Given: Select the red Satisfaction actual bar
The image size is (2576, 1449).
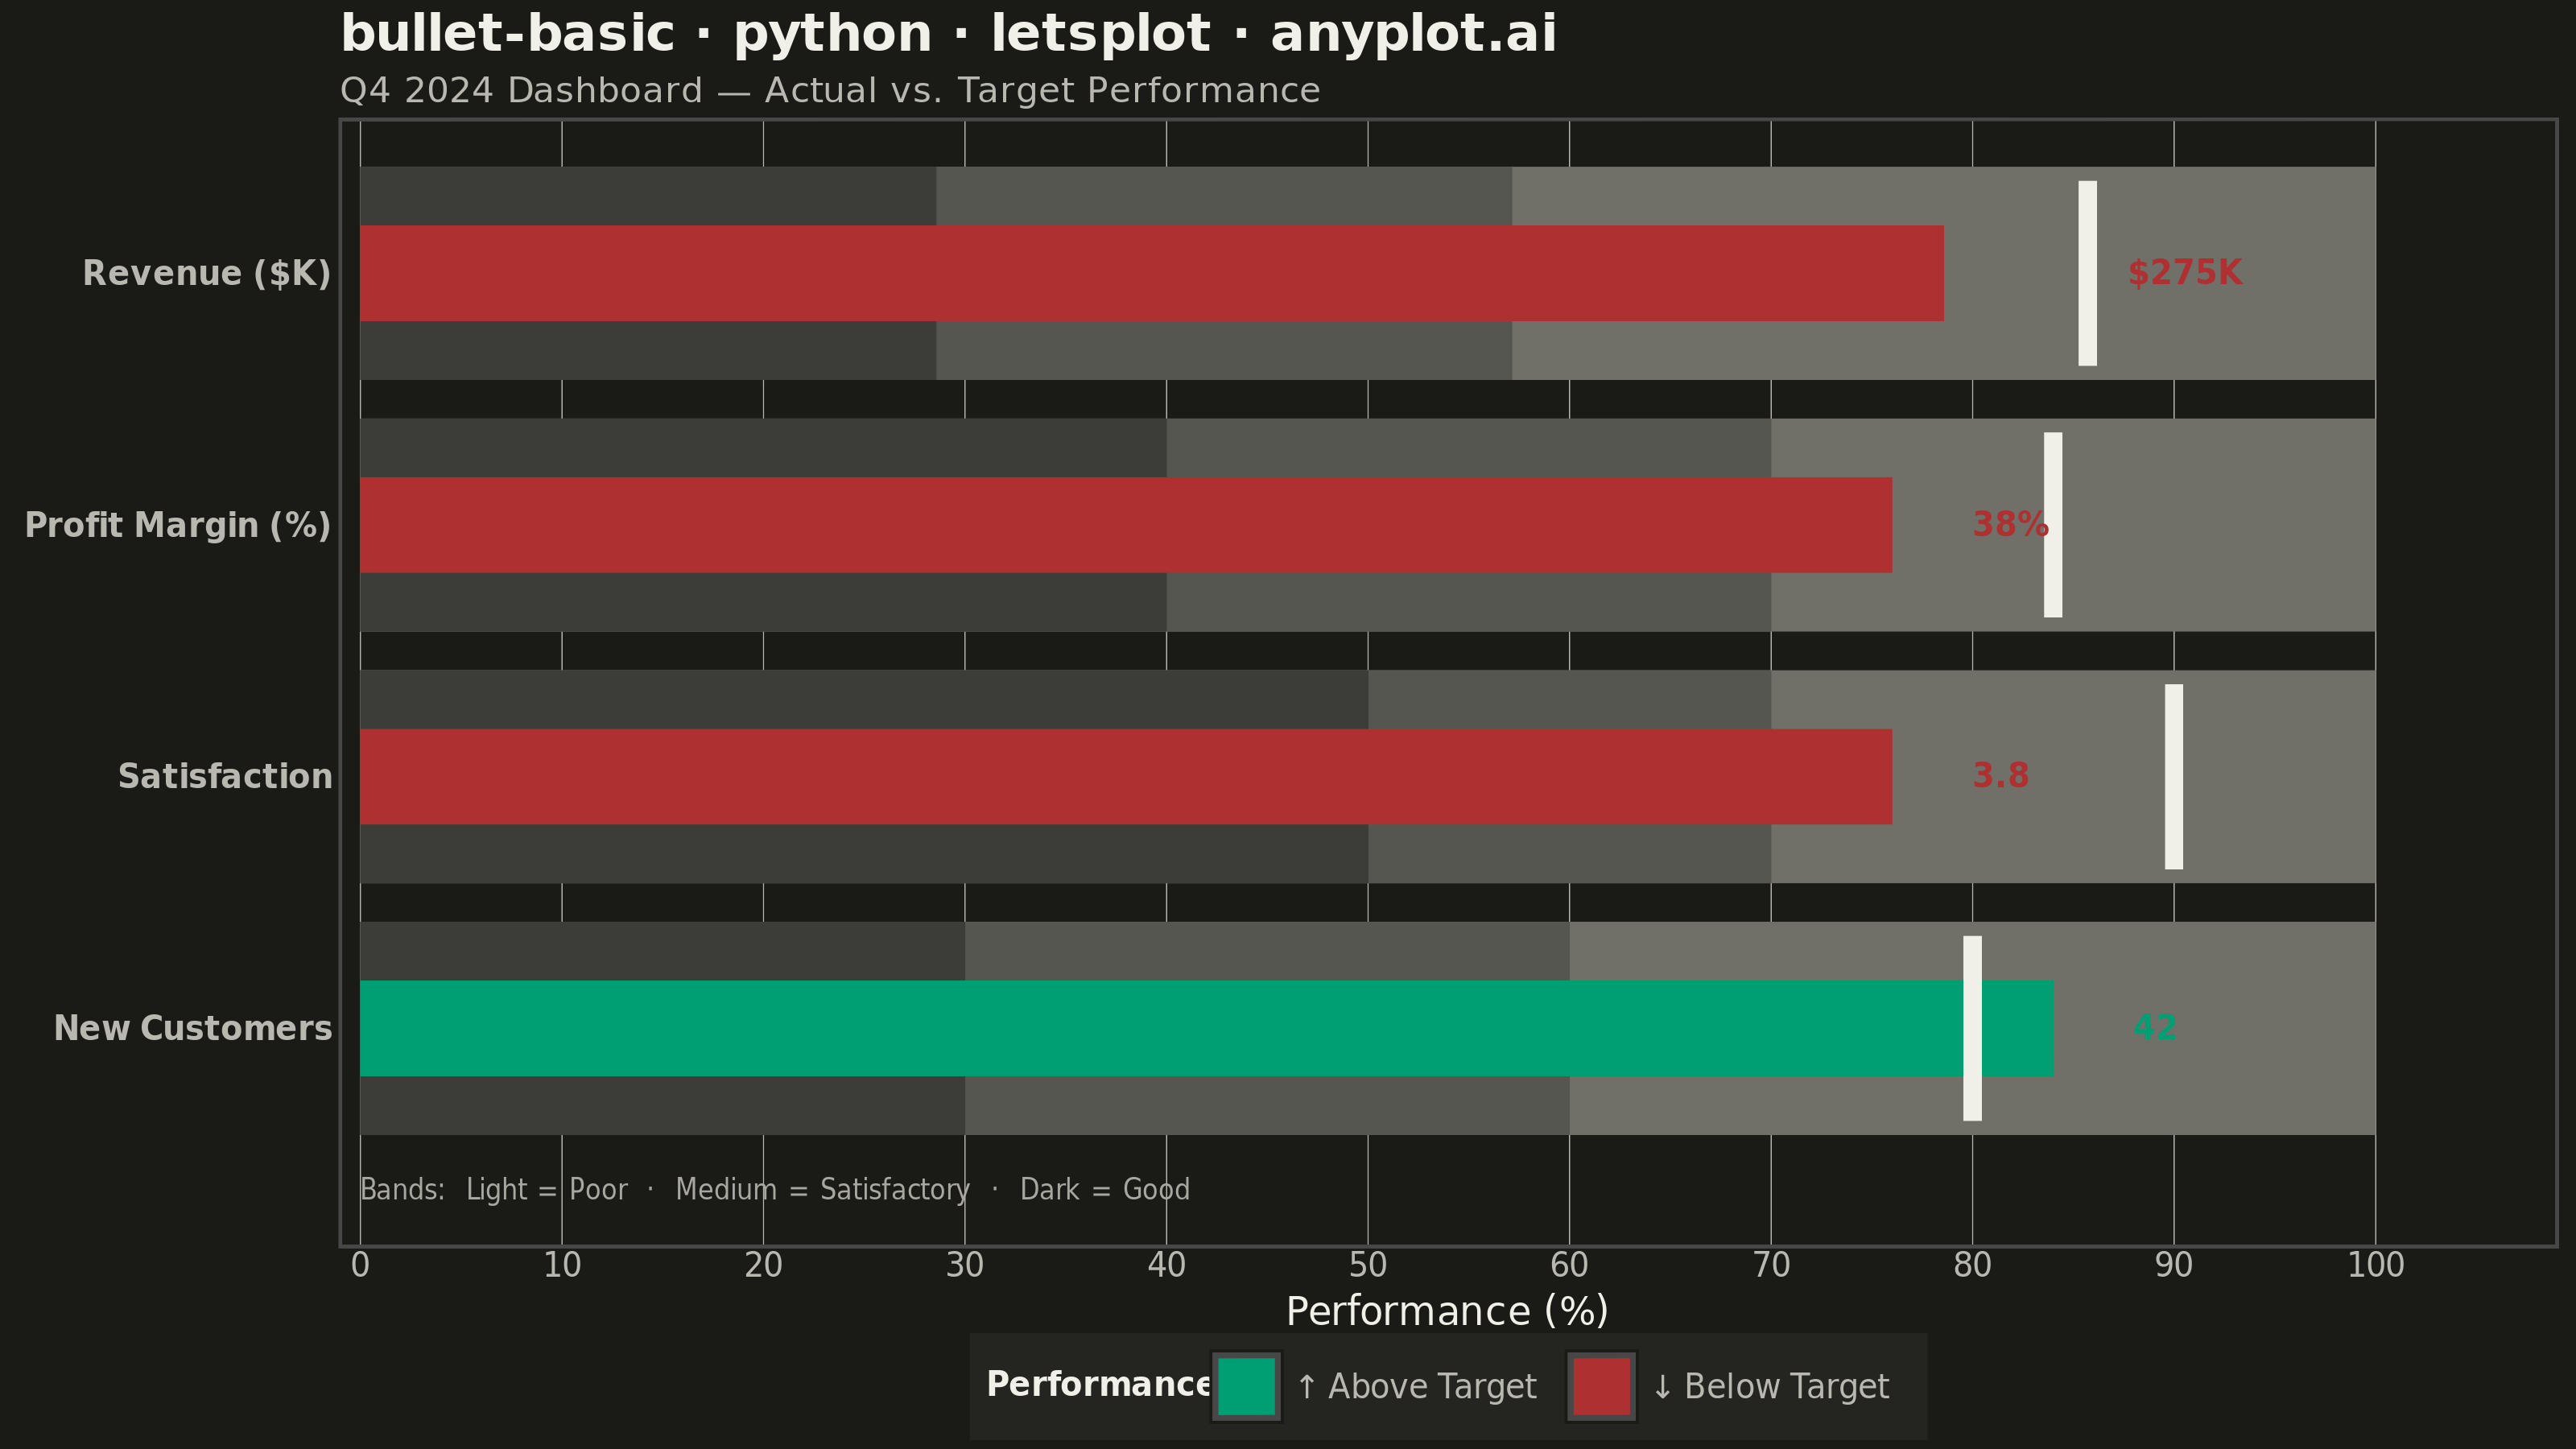Looking at the screenshot, I should pos(1126,777).
